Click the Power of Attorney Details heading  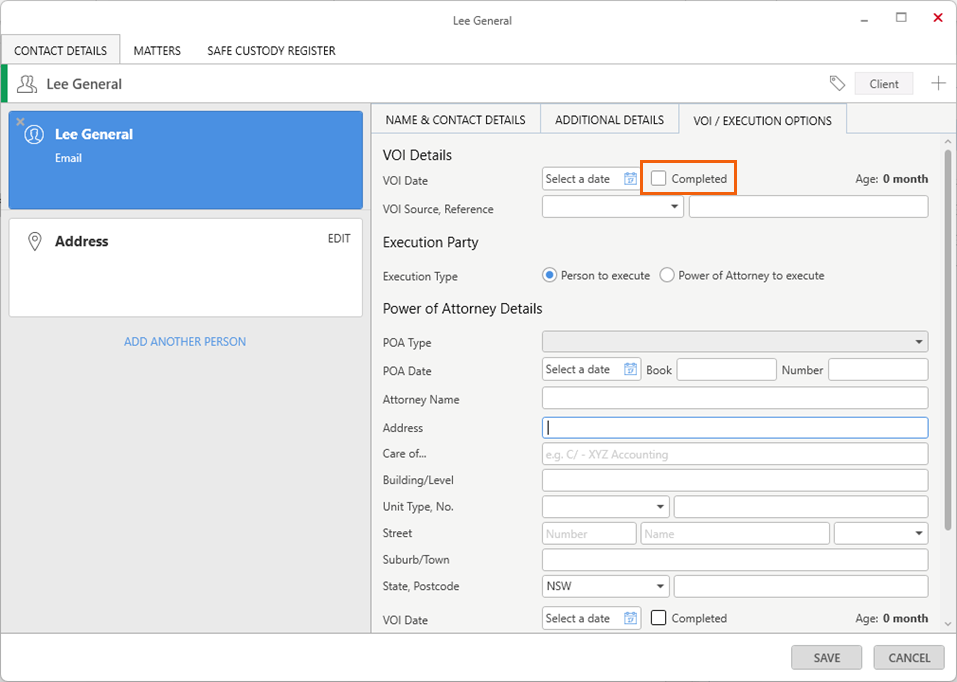462,309
